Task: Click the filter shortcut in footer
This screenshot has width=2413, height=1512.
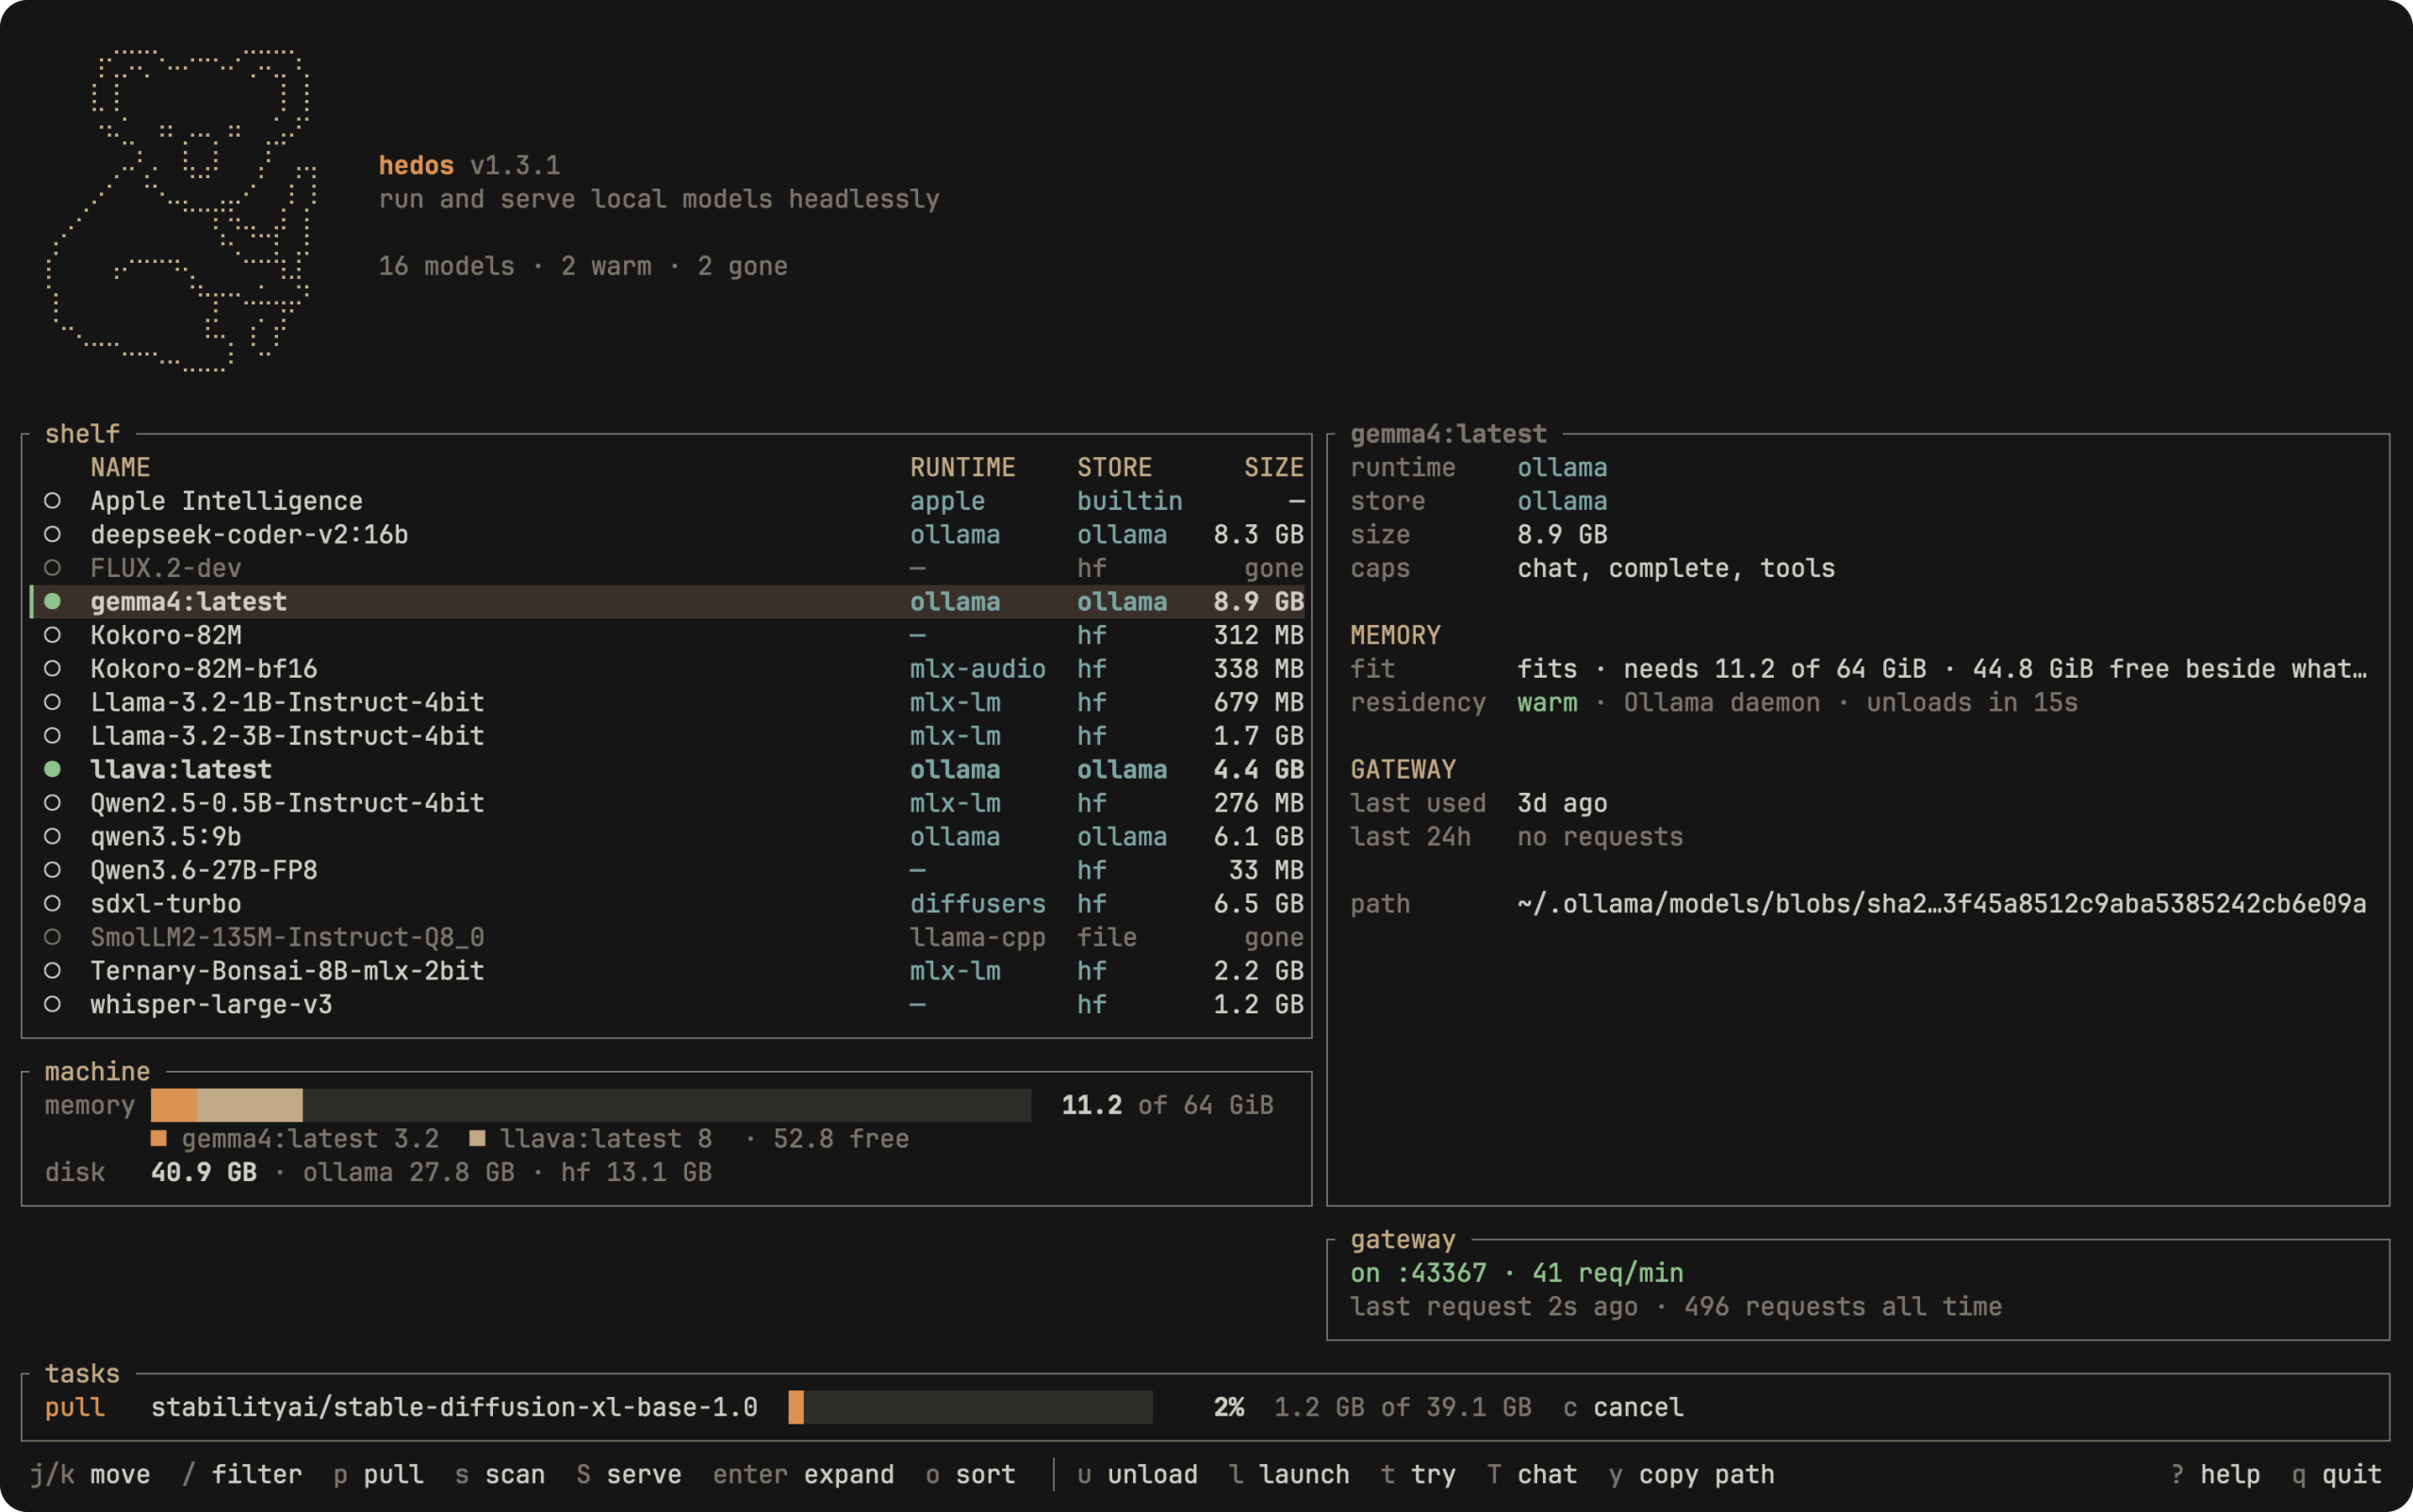Action: pyautogui.click(x=242, y=1474)
